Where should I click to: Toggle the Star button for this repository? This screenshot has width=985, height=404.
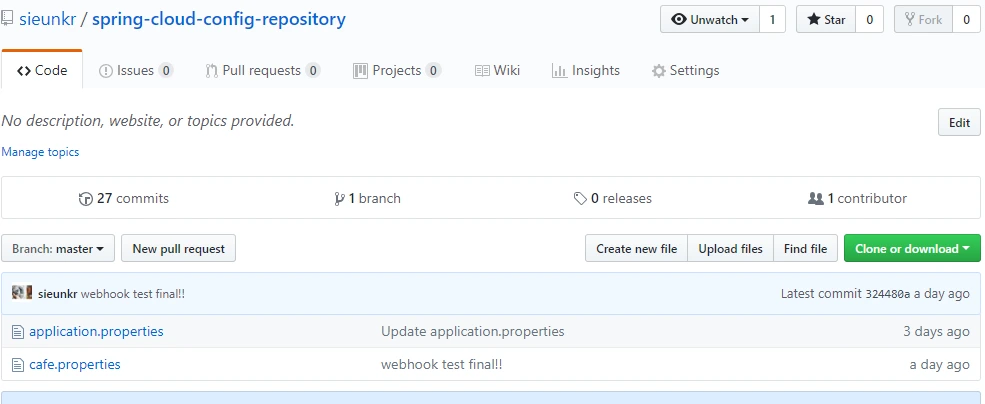click(x=826, y=20)
